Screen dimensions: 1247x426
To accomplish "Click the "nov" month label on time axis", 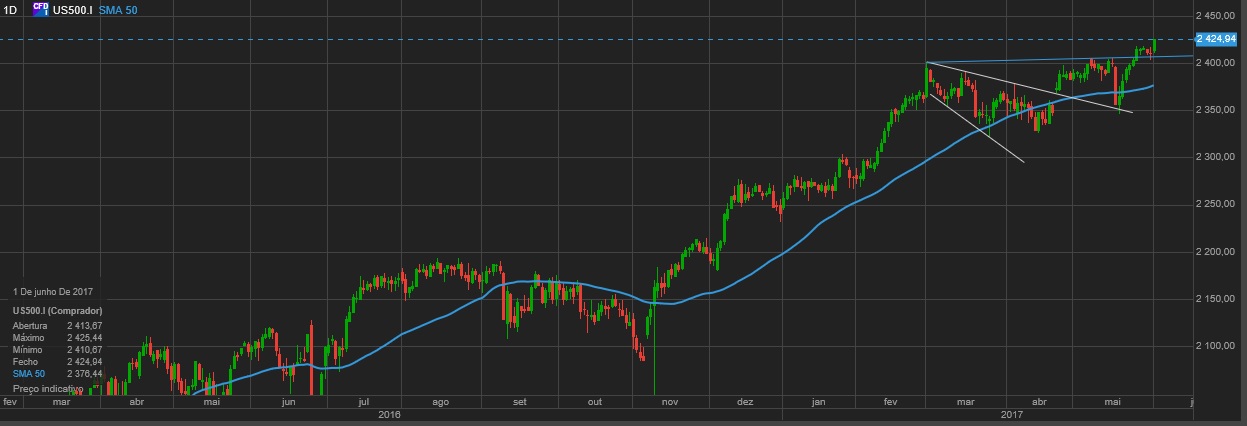I will pos(670,401).
